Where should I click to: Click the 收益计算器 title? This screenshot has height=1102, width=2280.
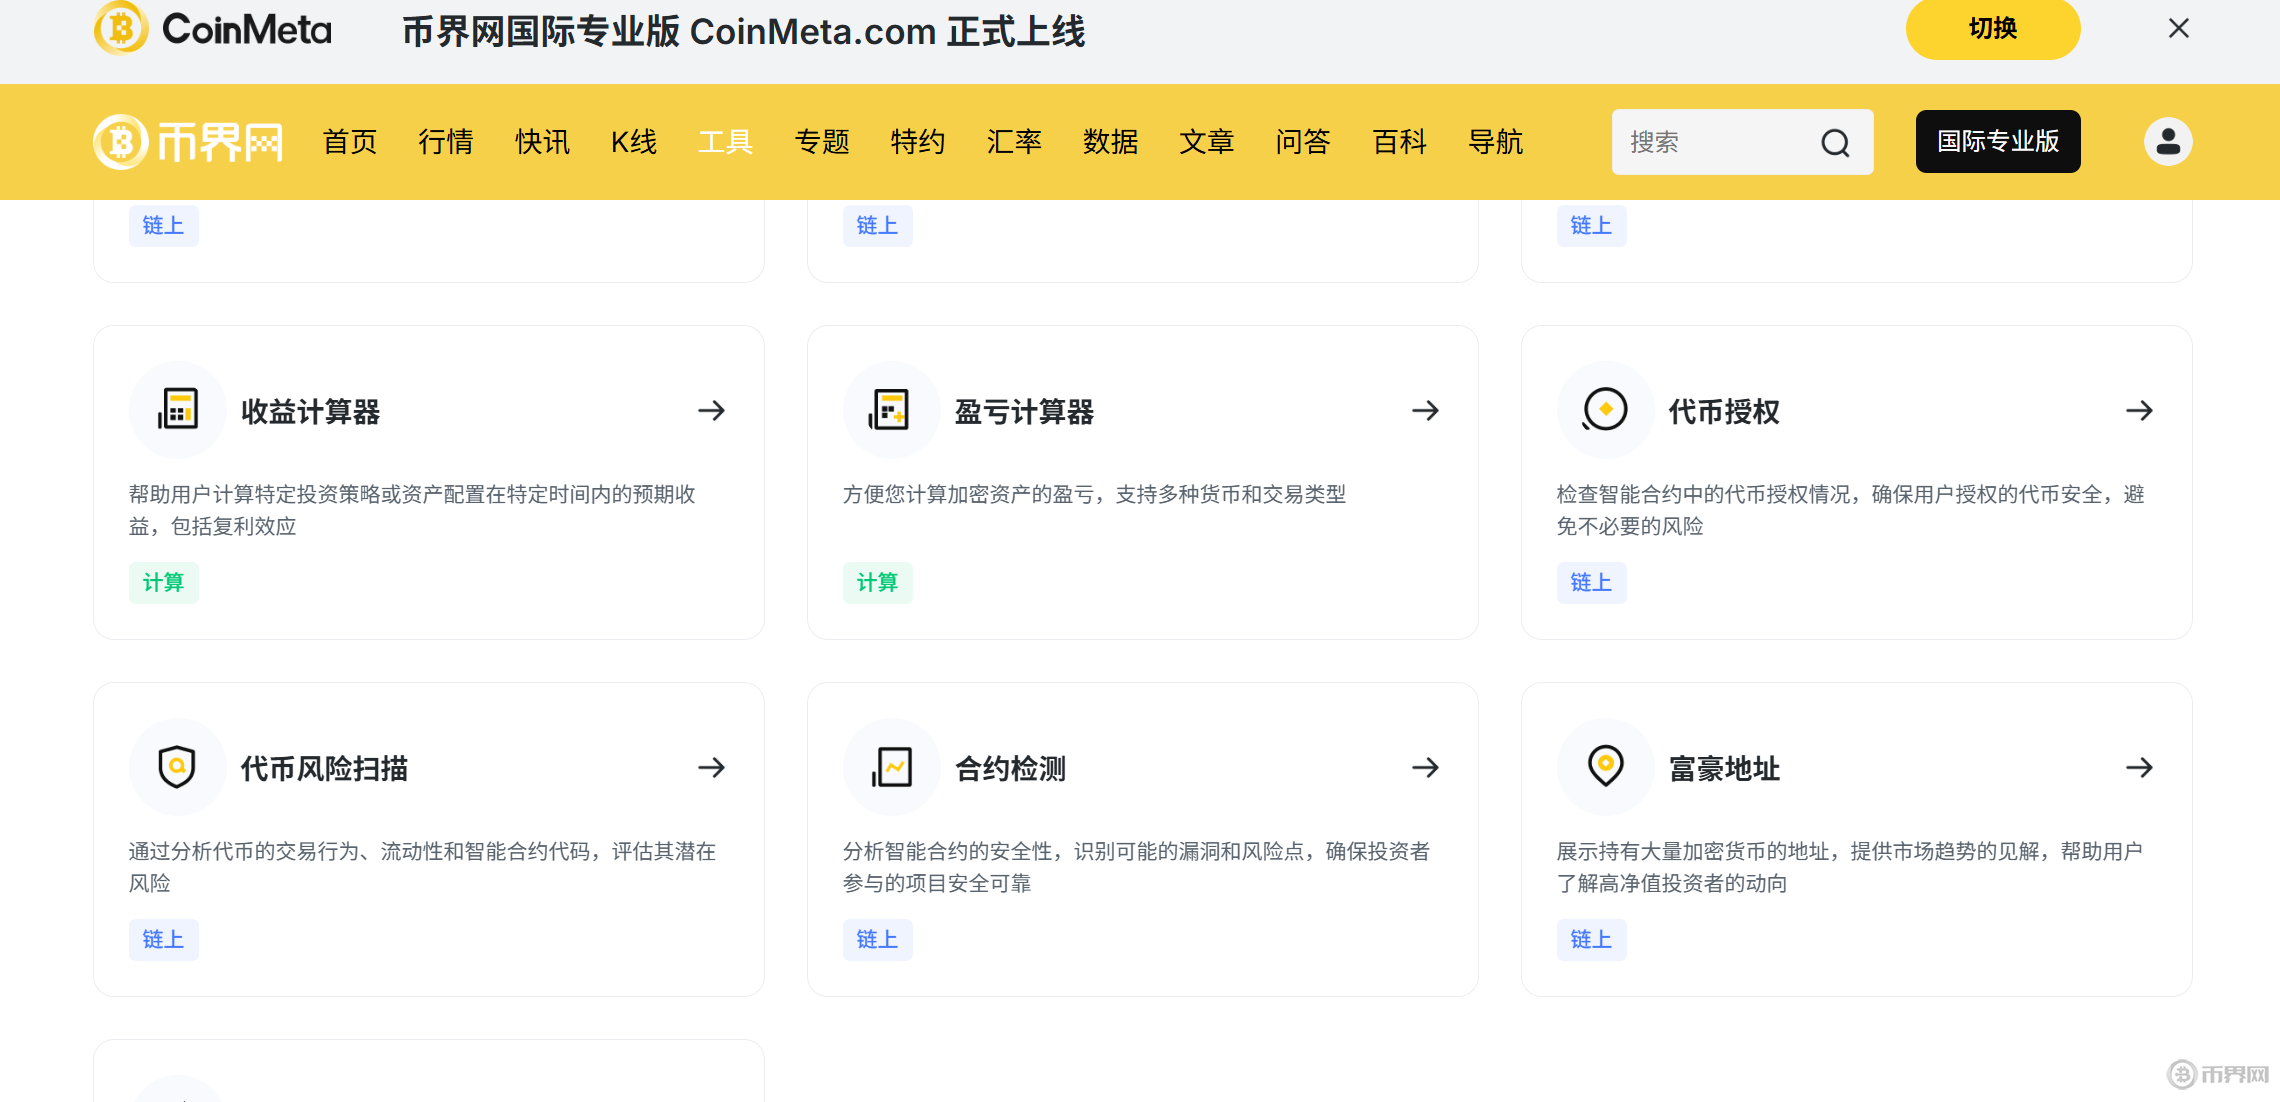point(311,411)
